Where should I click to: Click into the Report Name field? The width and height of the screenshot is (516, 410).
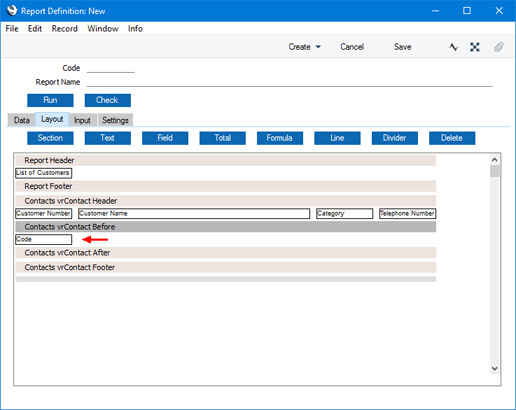[290, 82]
